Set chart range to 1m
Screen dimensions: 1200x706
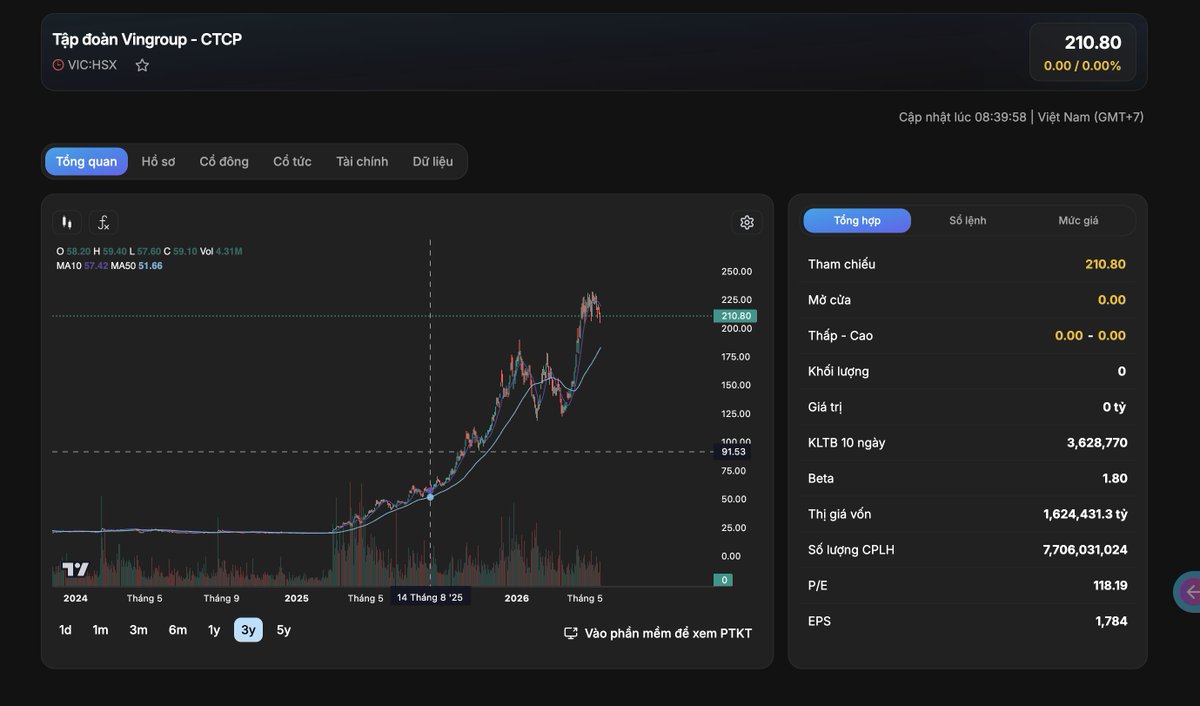point(100,630)
